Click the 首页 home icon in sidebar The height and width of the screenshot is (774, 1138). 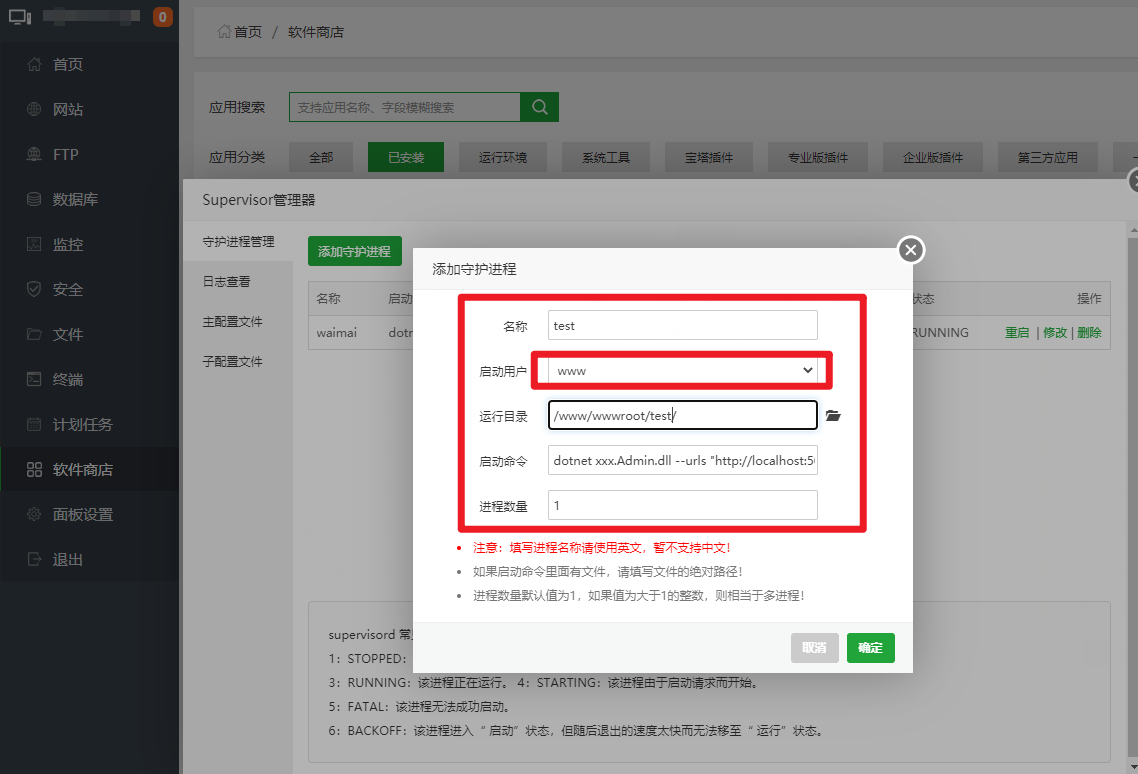pyautogui.click(x=34, y=65)
